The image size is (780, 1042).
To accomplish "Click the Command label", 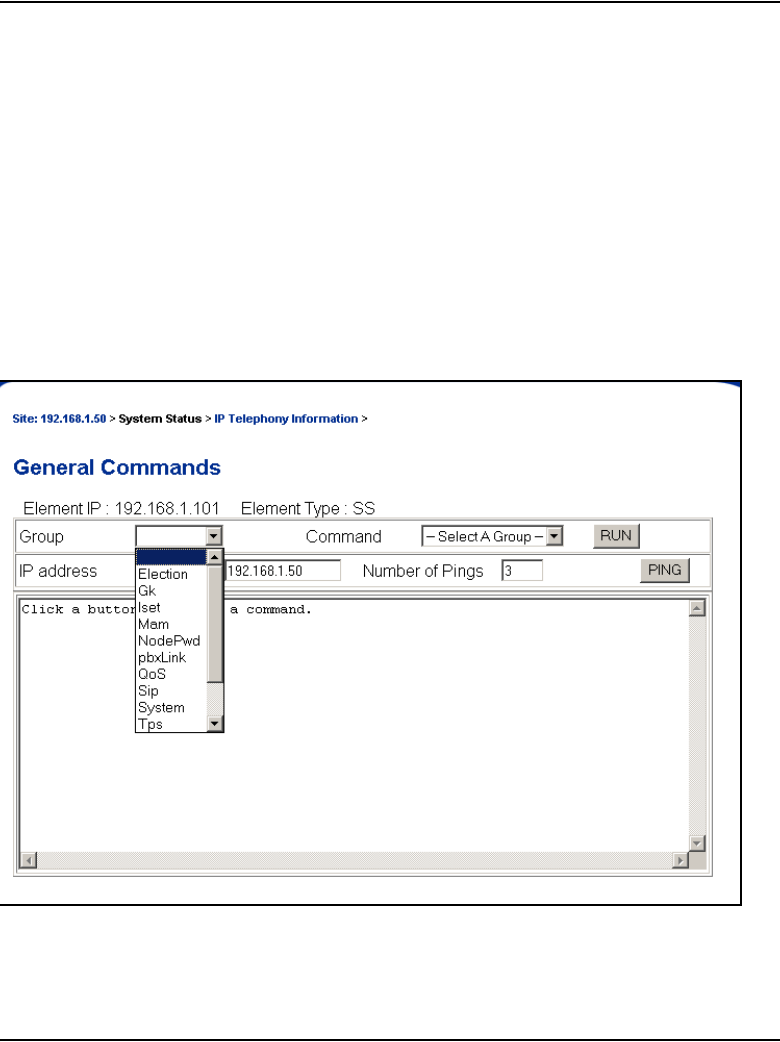I will (343, 536).
